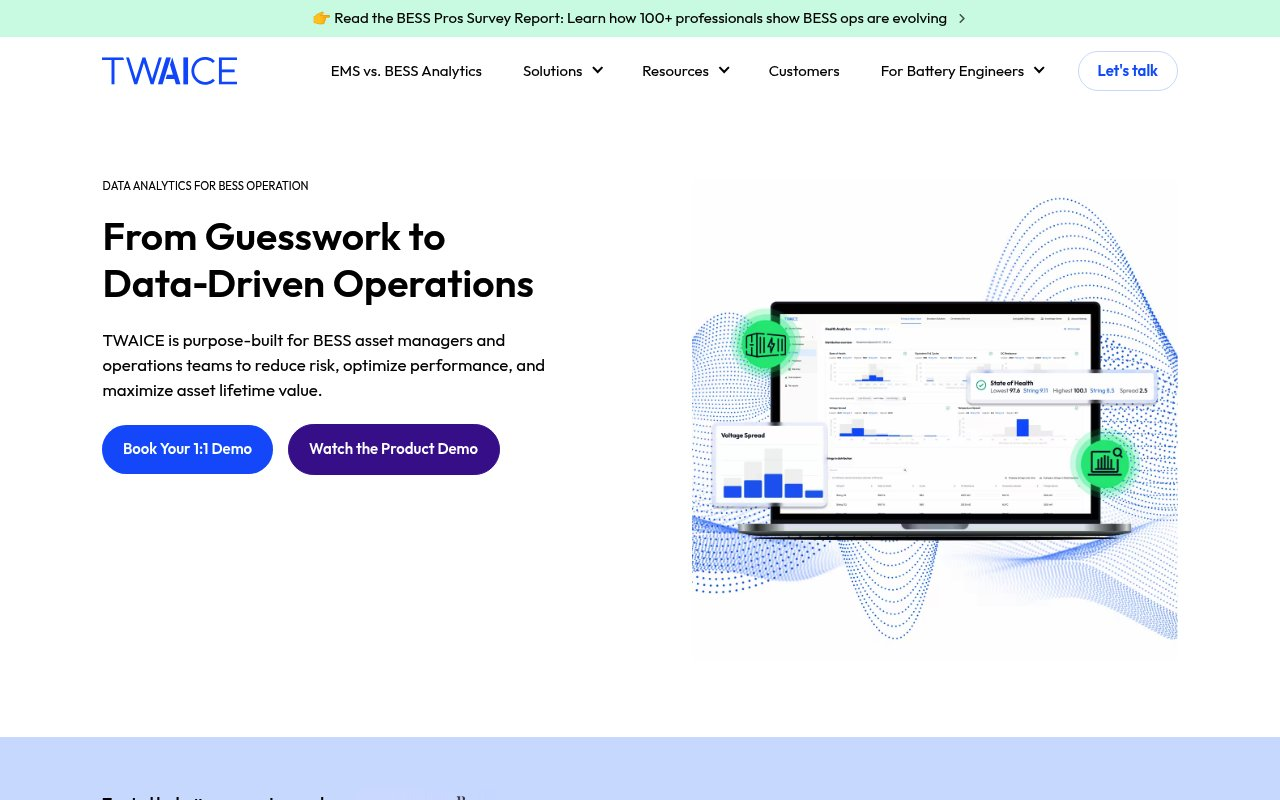Click the Voltage Spread chart card
This screenshot has width=1280, height=800.
(770, 465)
